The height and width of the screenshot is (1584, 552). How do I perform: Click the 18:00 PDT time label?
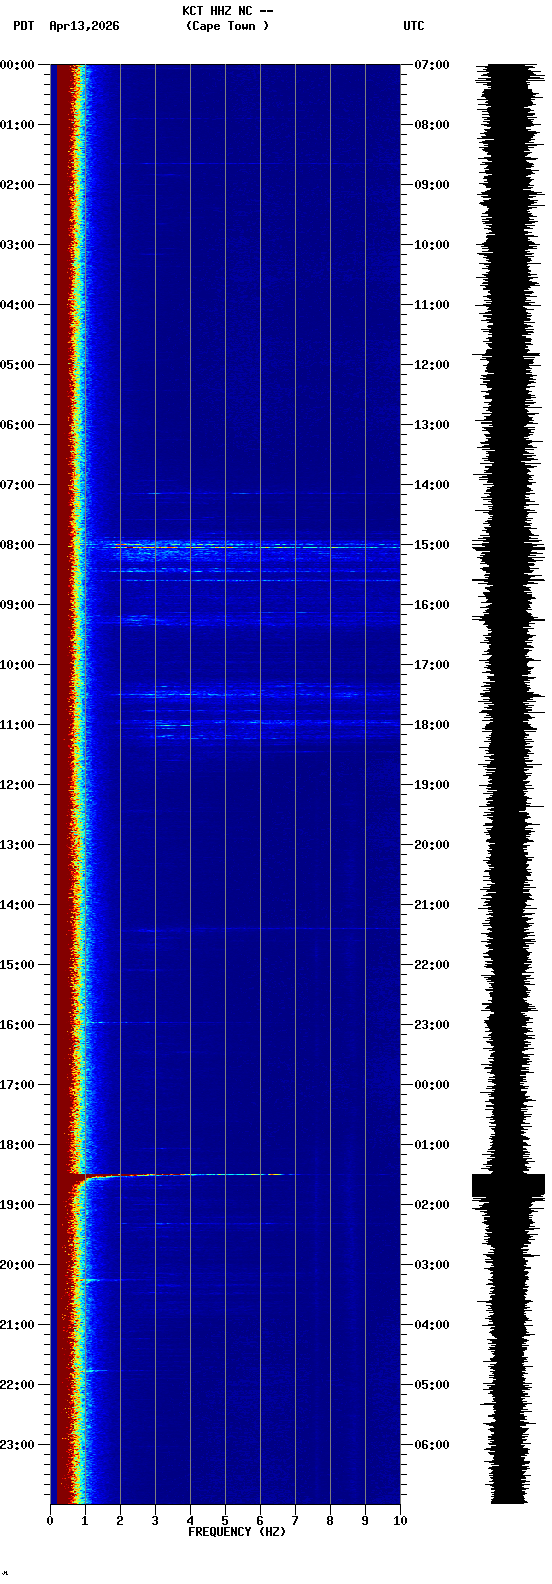click(x=18, y=1145)
